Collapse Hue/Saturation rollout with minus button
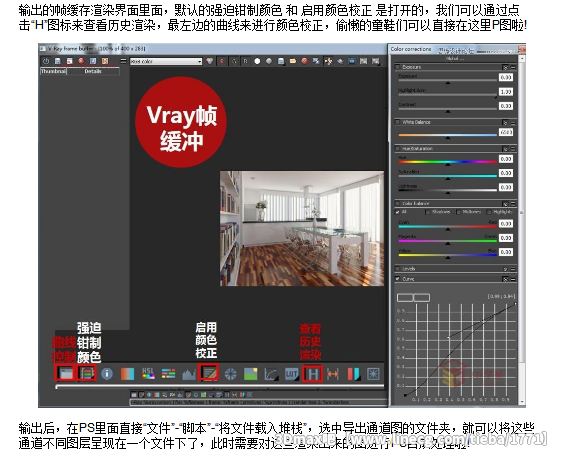This screenshot has width=587, height=458. 513,149
